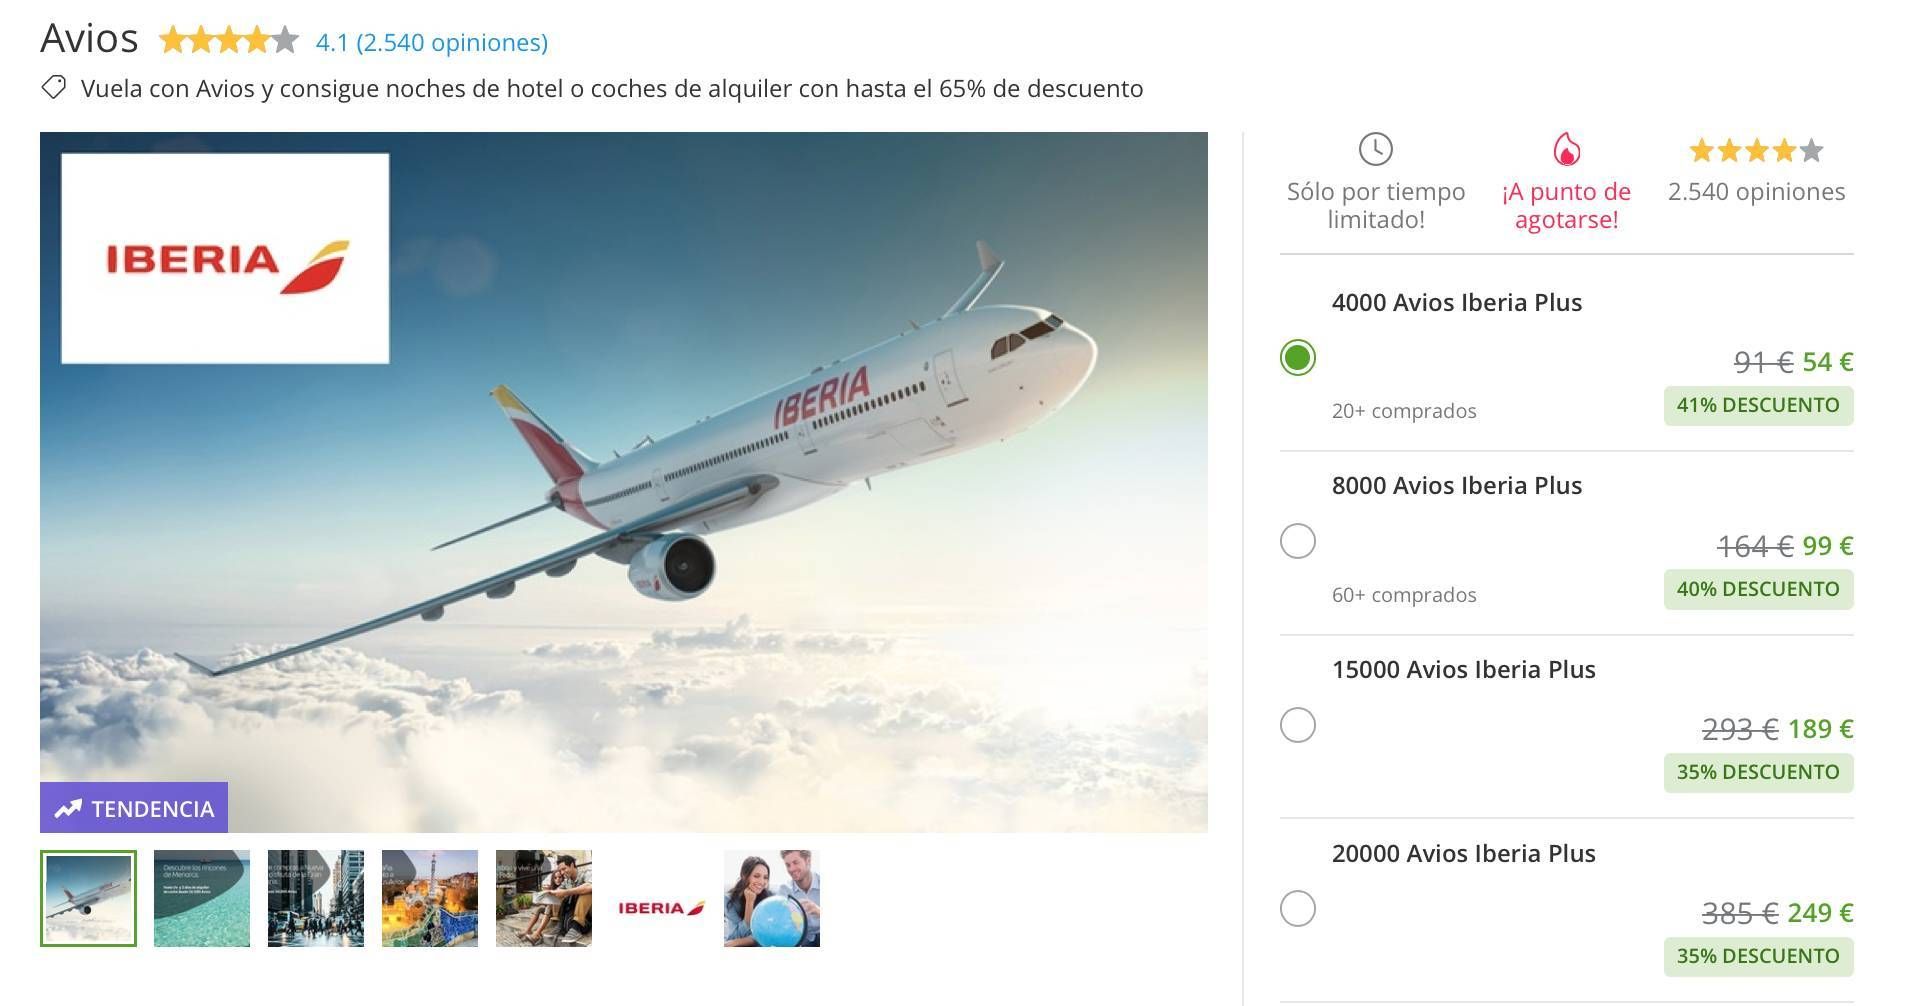
Task: Click the TENDENCIA trending badge
Action: click(x=134, y=808)
